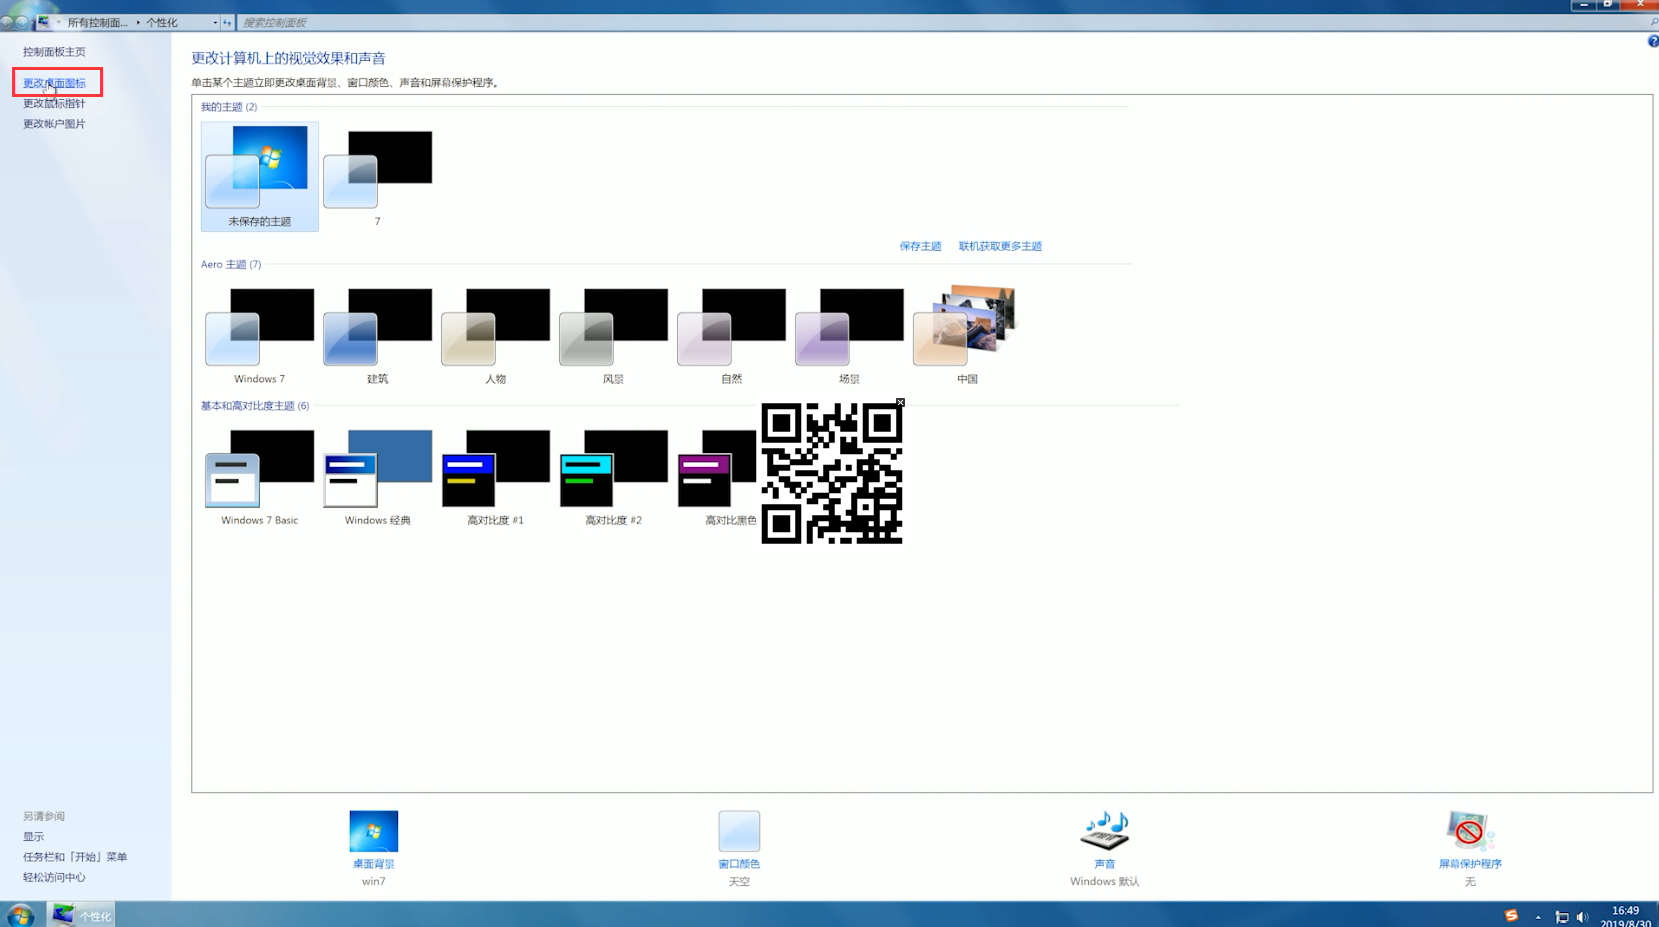Open the Windows Start orb
This screenshot has height=927, width=1659.
(20, 915)
